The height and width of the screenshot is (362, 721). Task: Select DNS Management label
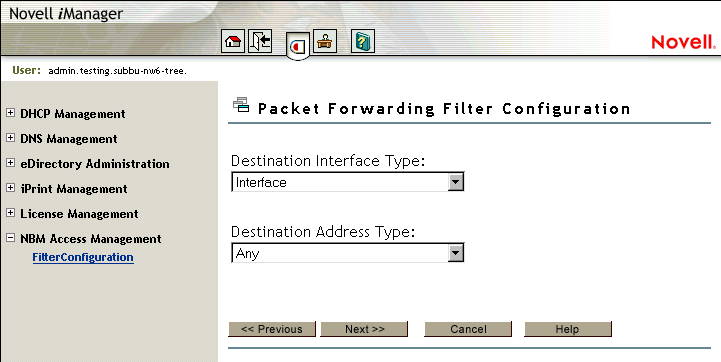[x=69, y=138]
